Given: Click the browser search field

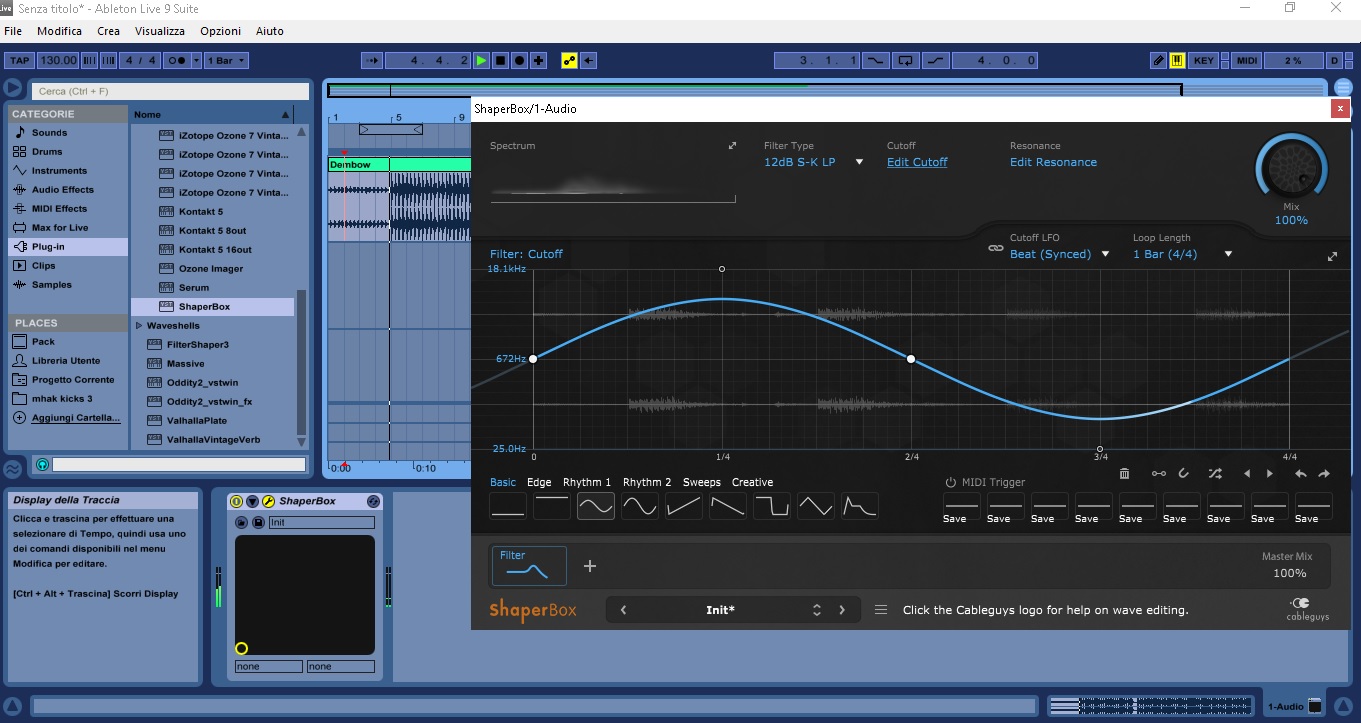Looking at the screenshot, I should point(168,91).
